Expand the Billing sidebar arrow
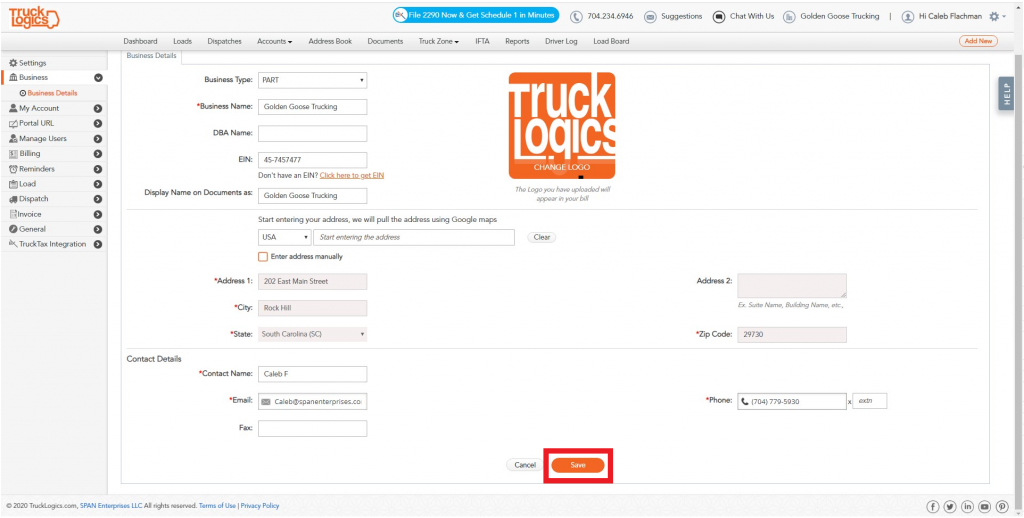The width and height of the screenshot is (1024, 518). click(x=98, y=154)
